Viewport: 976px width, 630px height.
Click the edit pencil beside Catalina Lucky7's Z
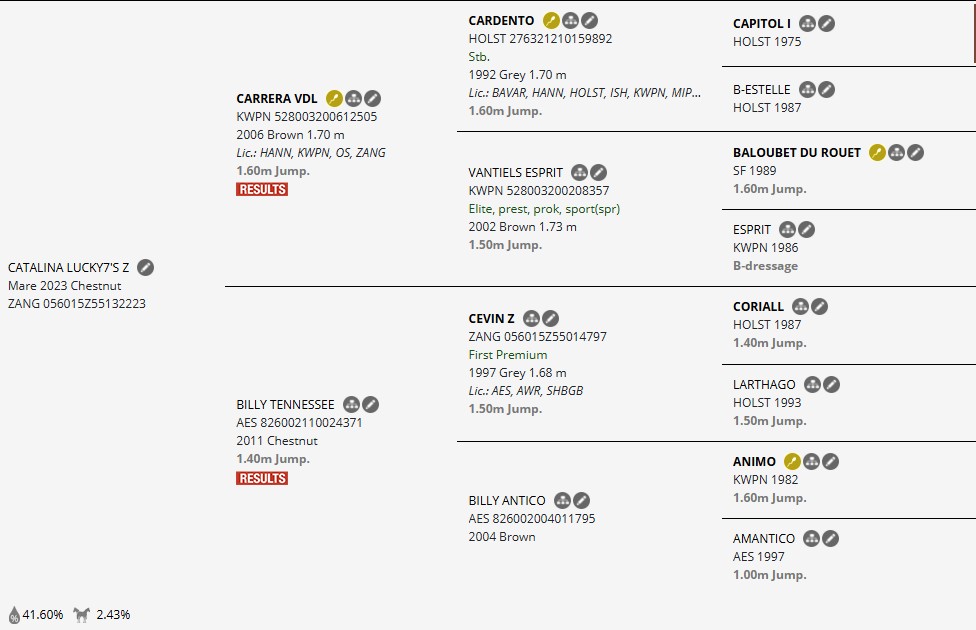coord(146,267)
